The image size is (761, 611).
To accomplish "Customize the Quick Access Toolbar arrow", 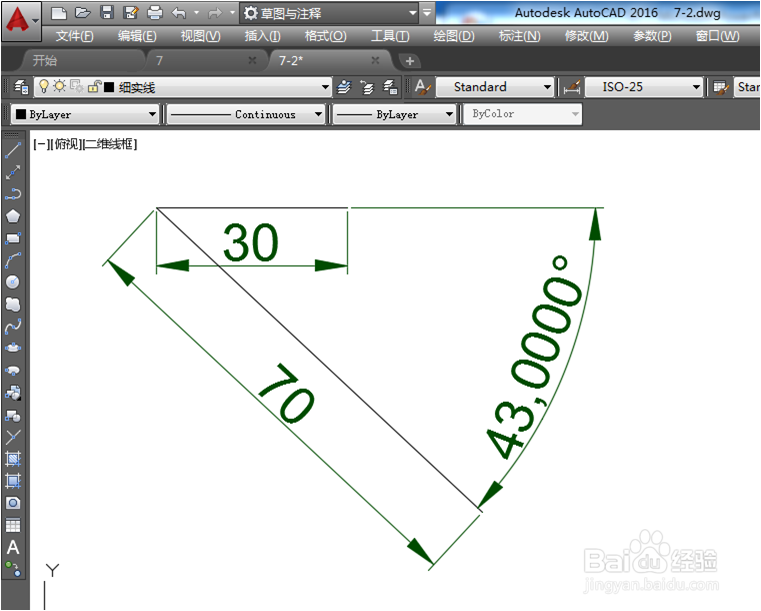I will tap(427, 13).
